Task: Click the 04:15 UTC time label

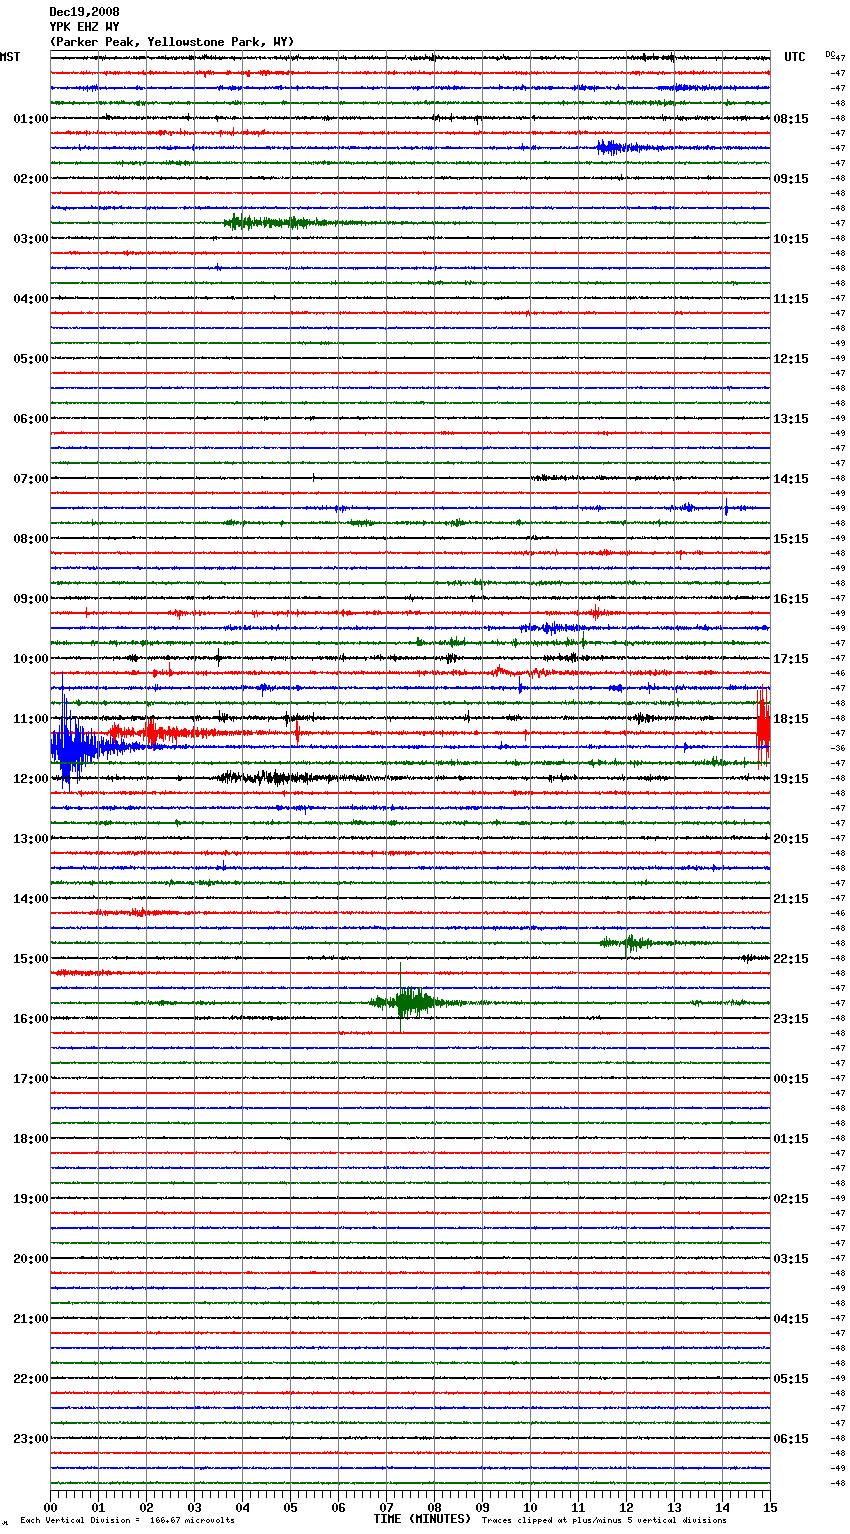Action: 791,1319
